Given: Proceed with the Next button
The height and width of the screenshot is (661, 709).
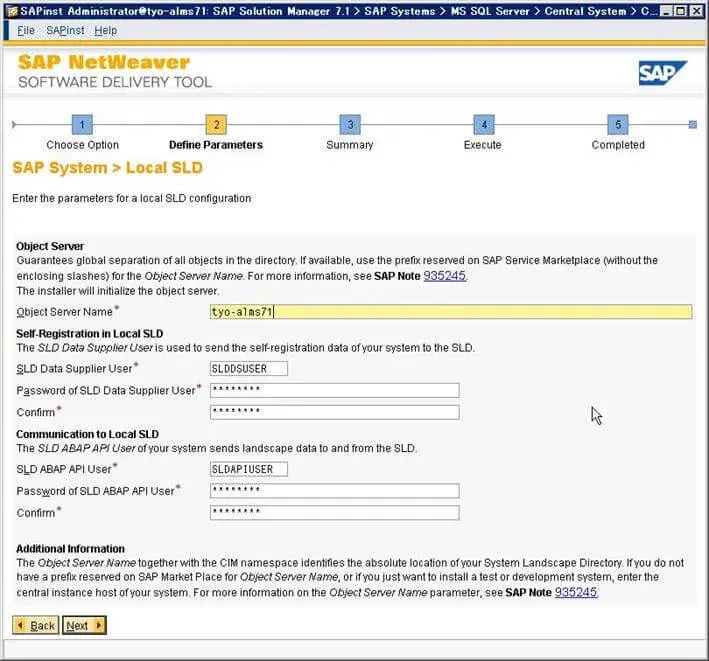Looking at the screenshot, I should click(x=84, y=625).
